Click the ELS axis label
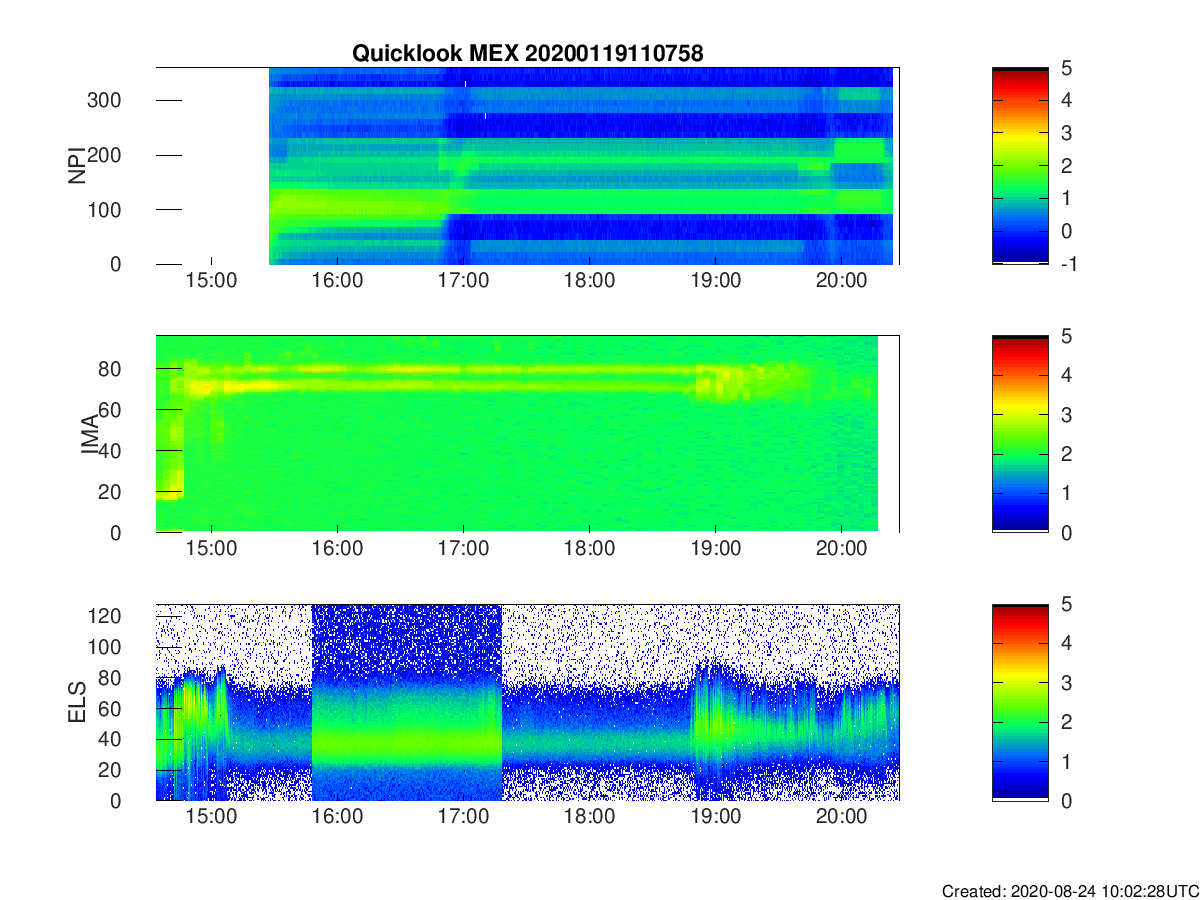 coord(75,702)
